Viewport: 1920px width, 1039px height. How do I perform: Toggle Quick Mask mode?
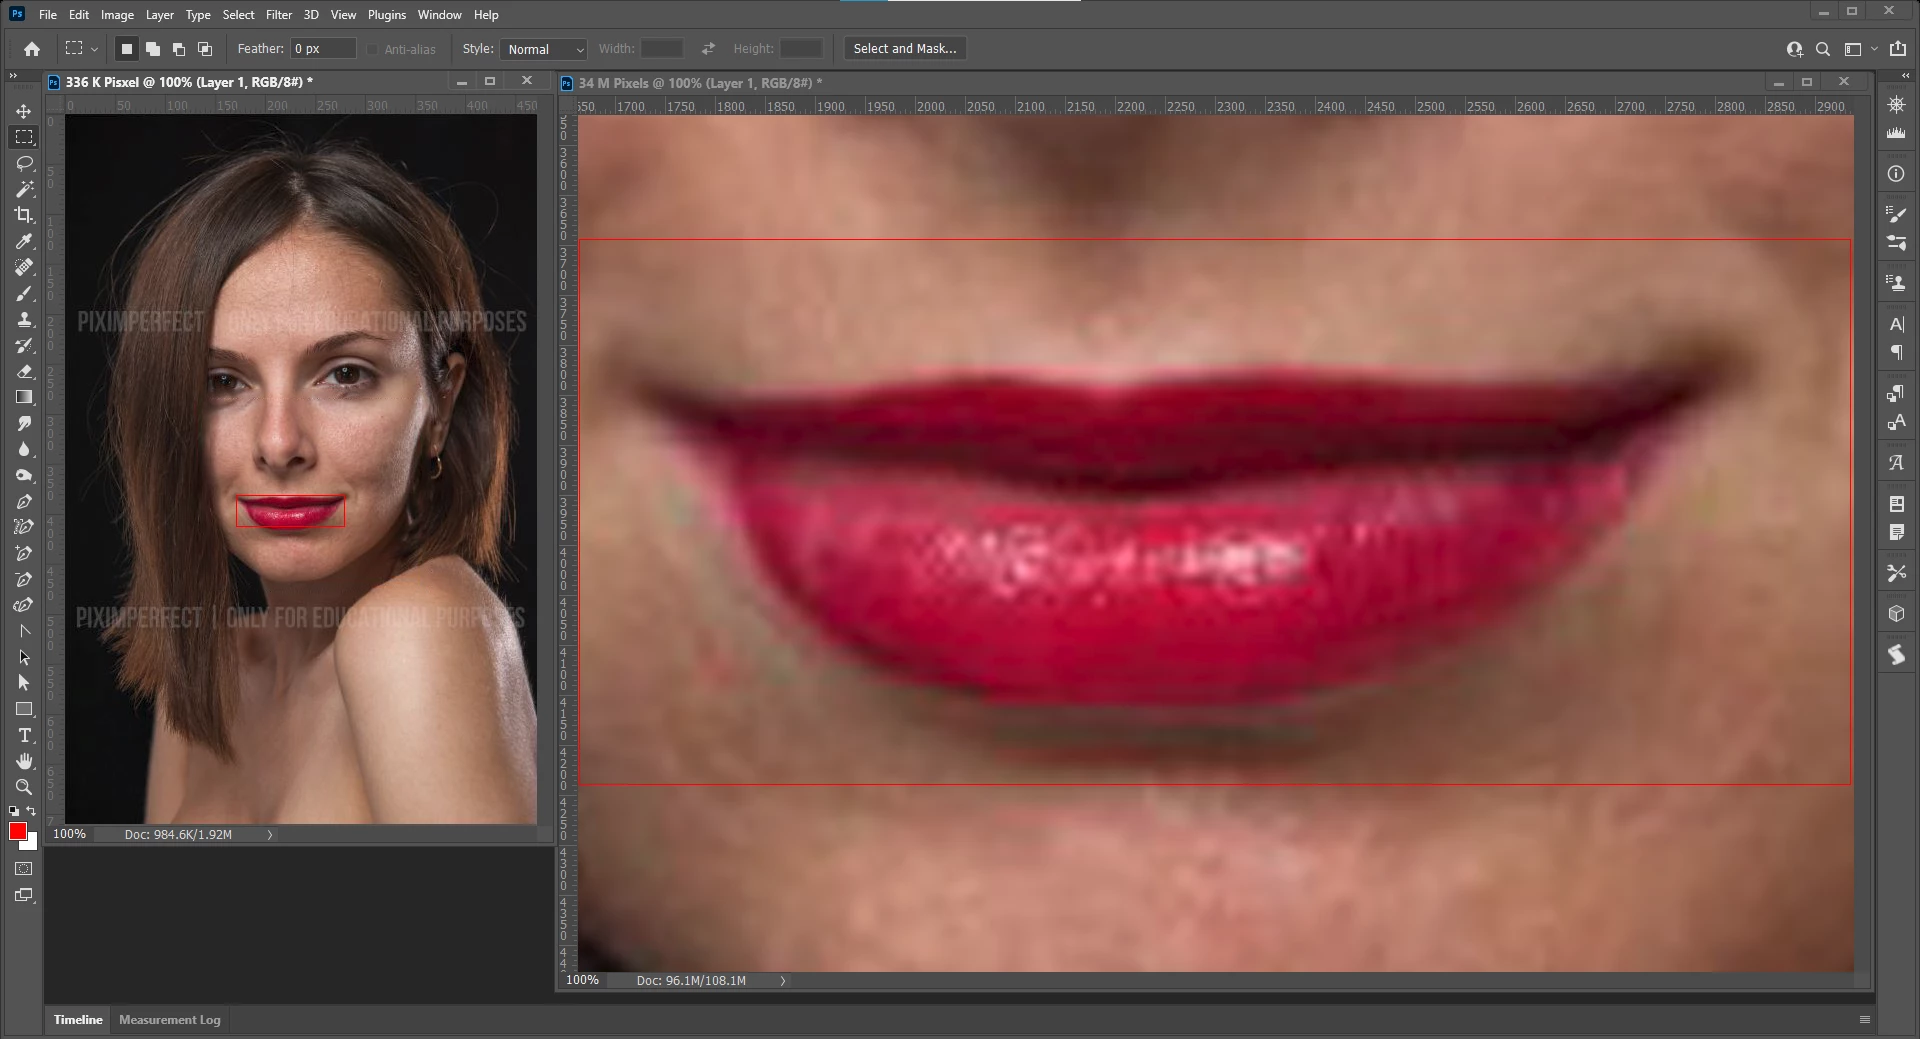[x=24, y=869]
